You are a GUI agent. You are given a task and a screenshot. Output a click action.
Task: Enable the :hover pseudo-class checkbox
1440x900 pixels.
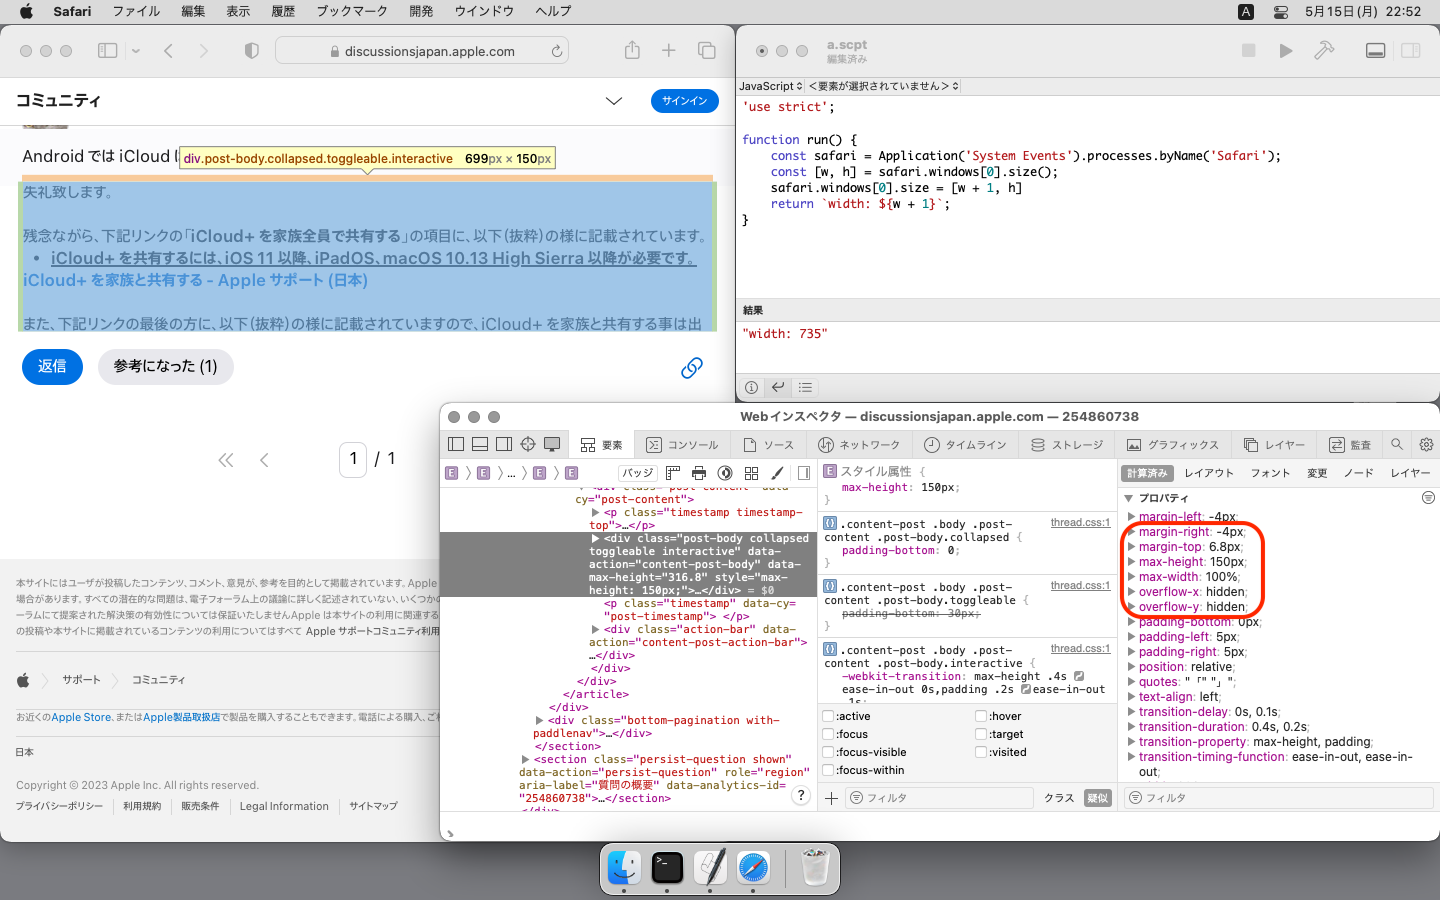click(981, 716)
